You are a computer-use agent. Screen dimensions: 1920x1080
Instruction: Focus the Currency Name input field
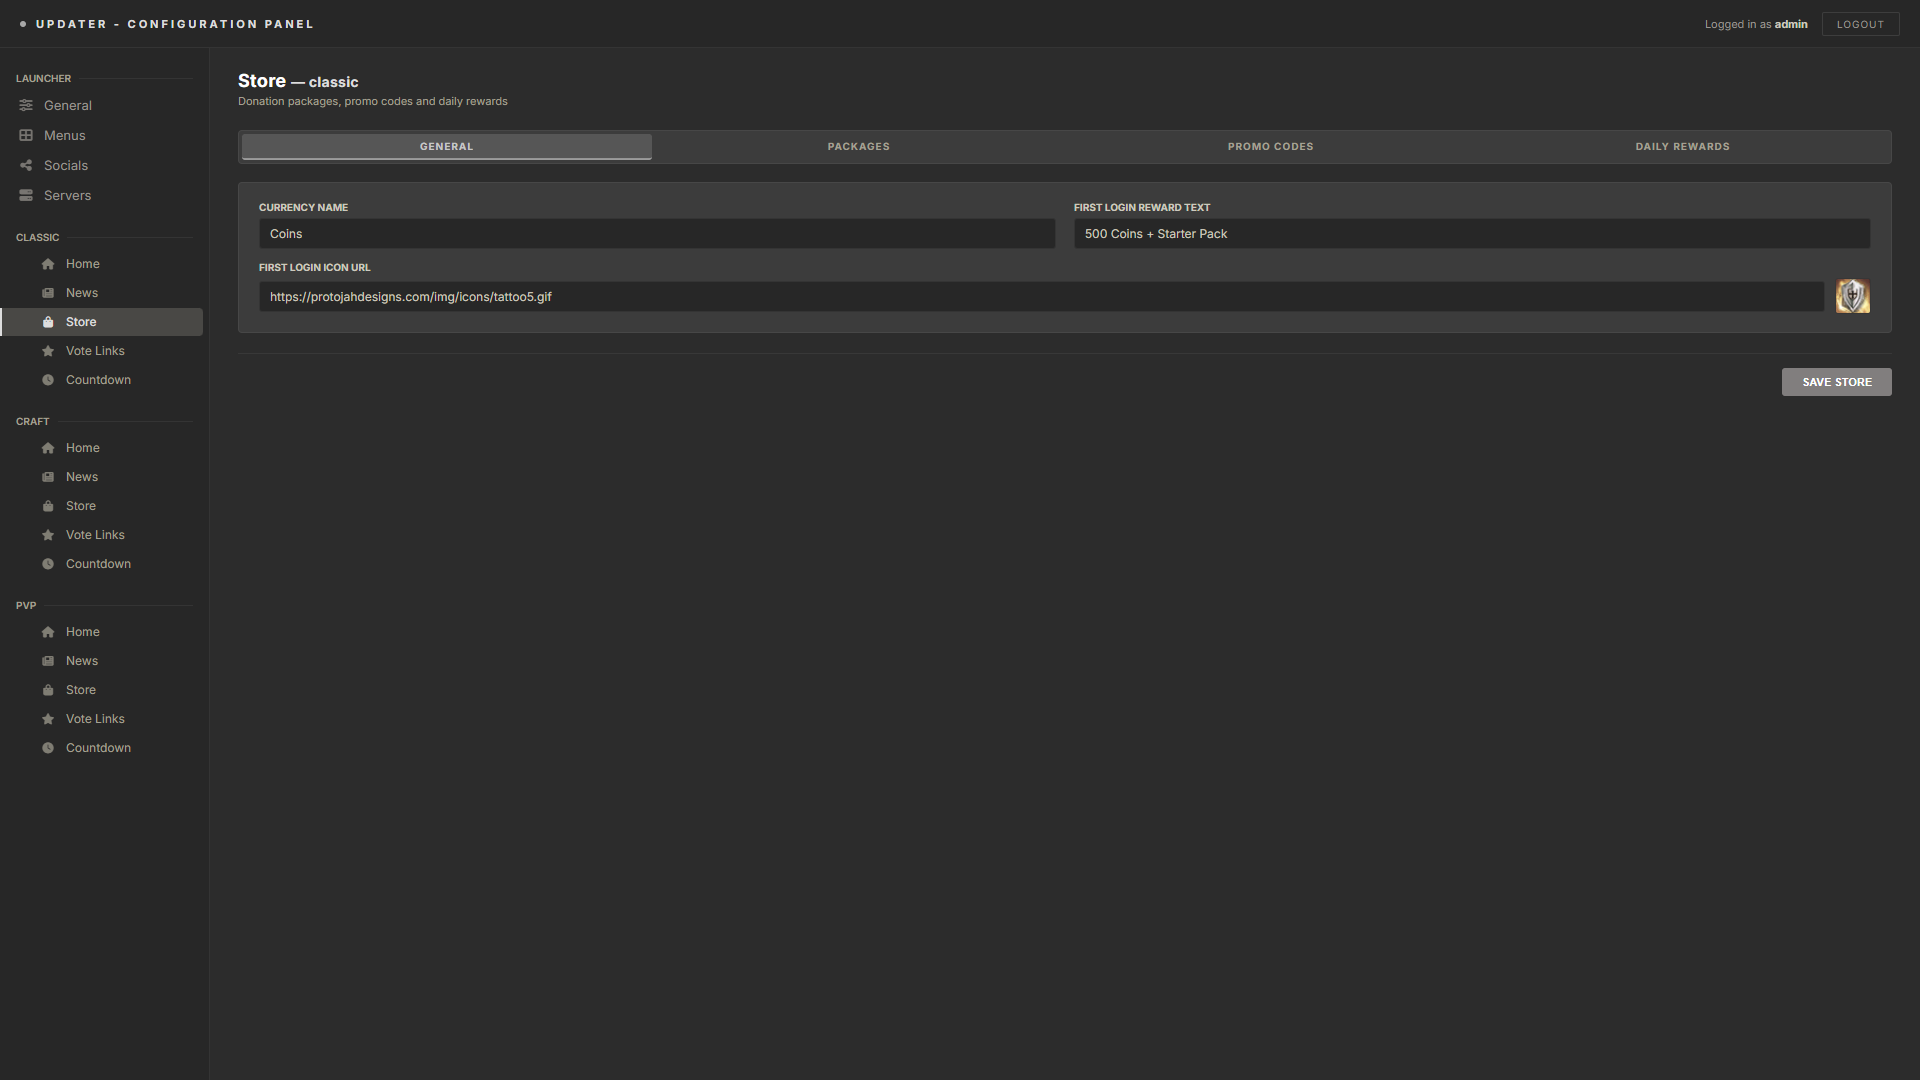pyautogui.click(x=657, y=234)
